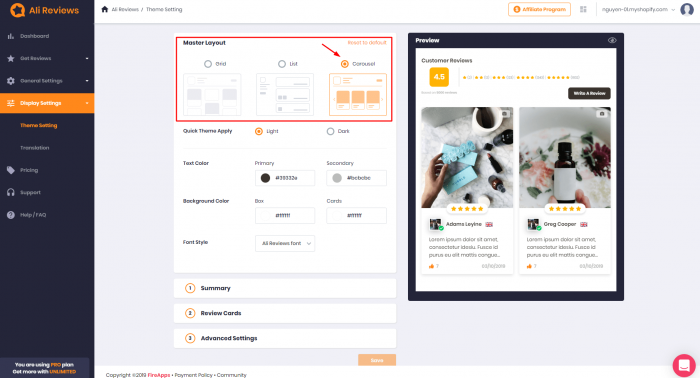Open the Payment Policy footer link

point(193,375)
